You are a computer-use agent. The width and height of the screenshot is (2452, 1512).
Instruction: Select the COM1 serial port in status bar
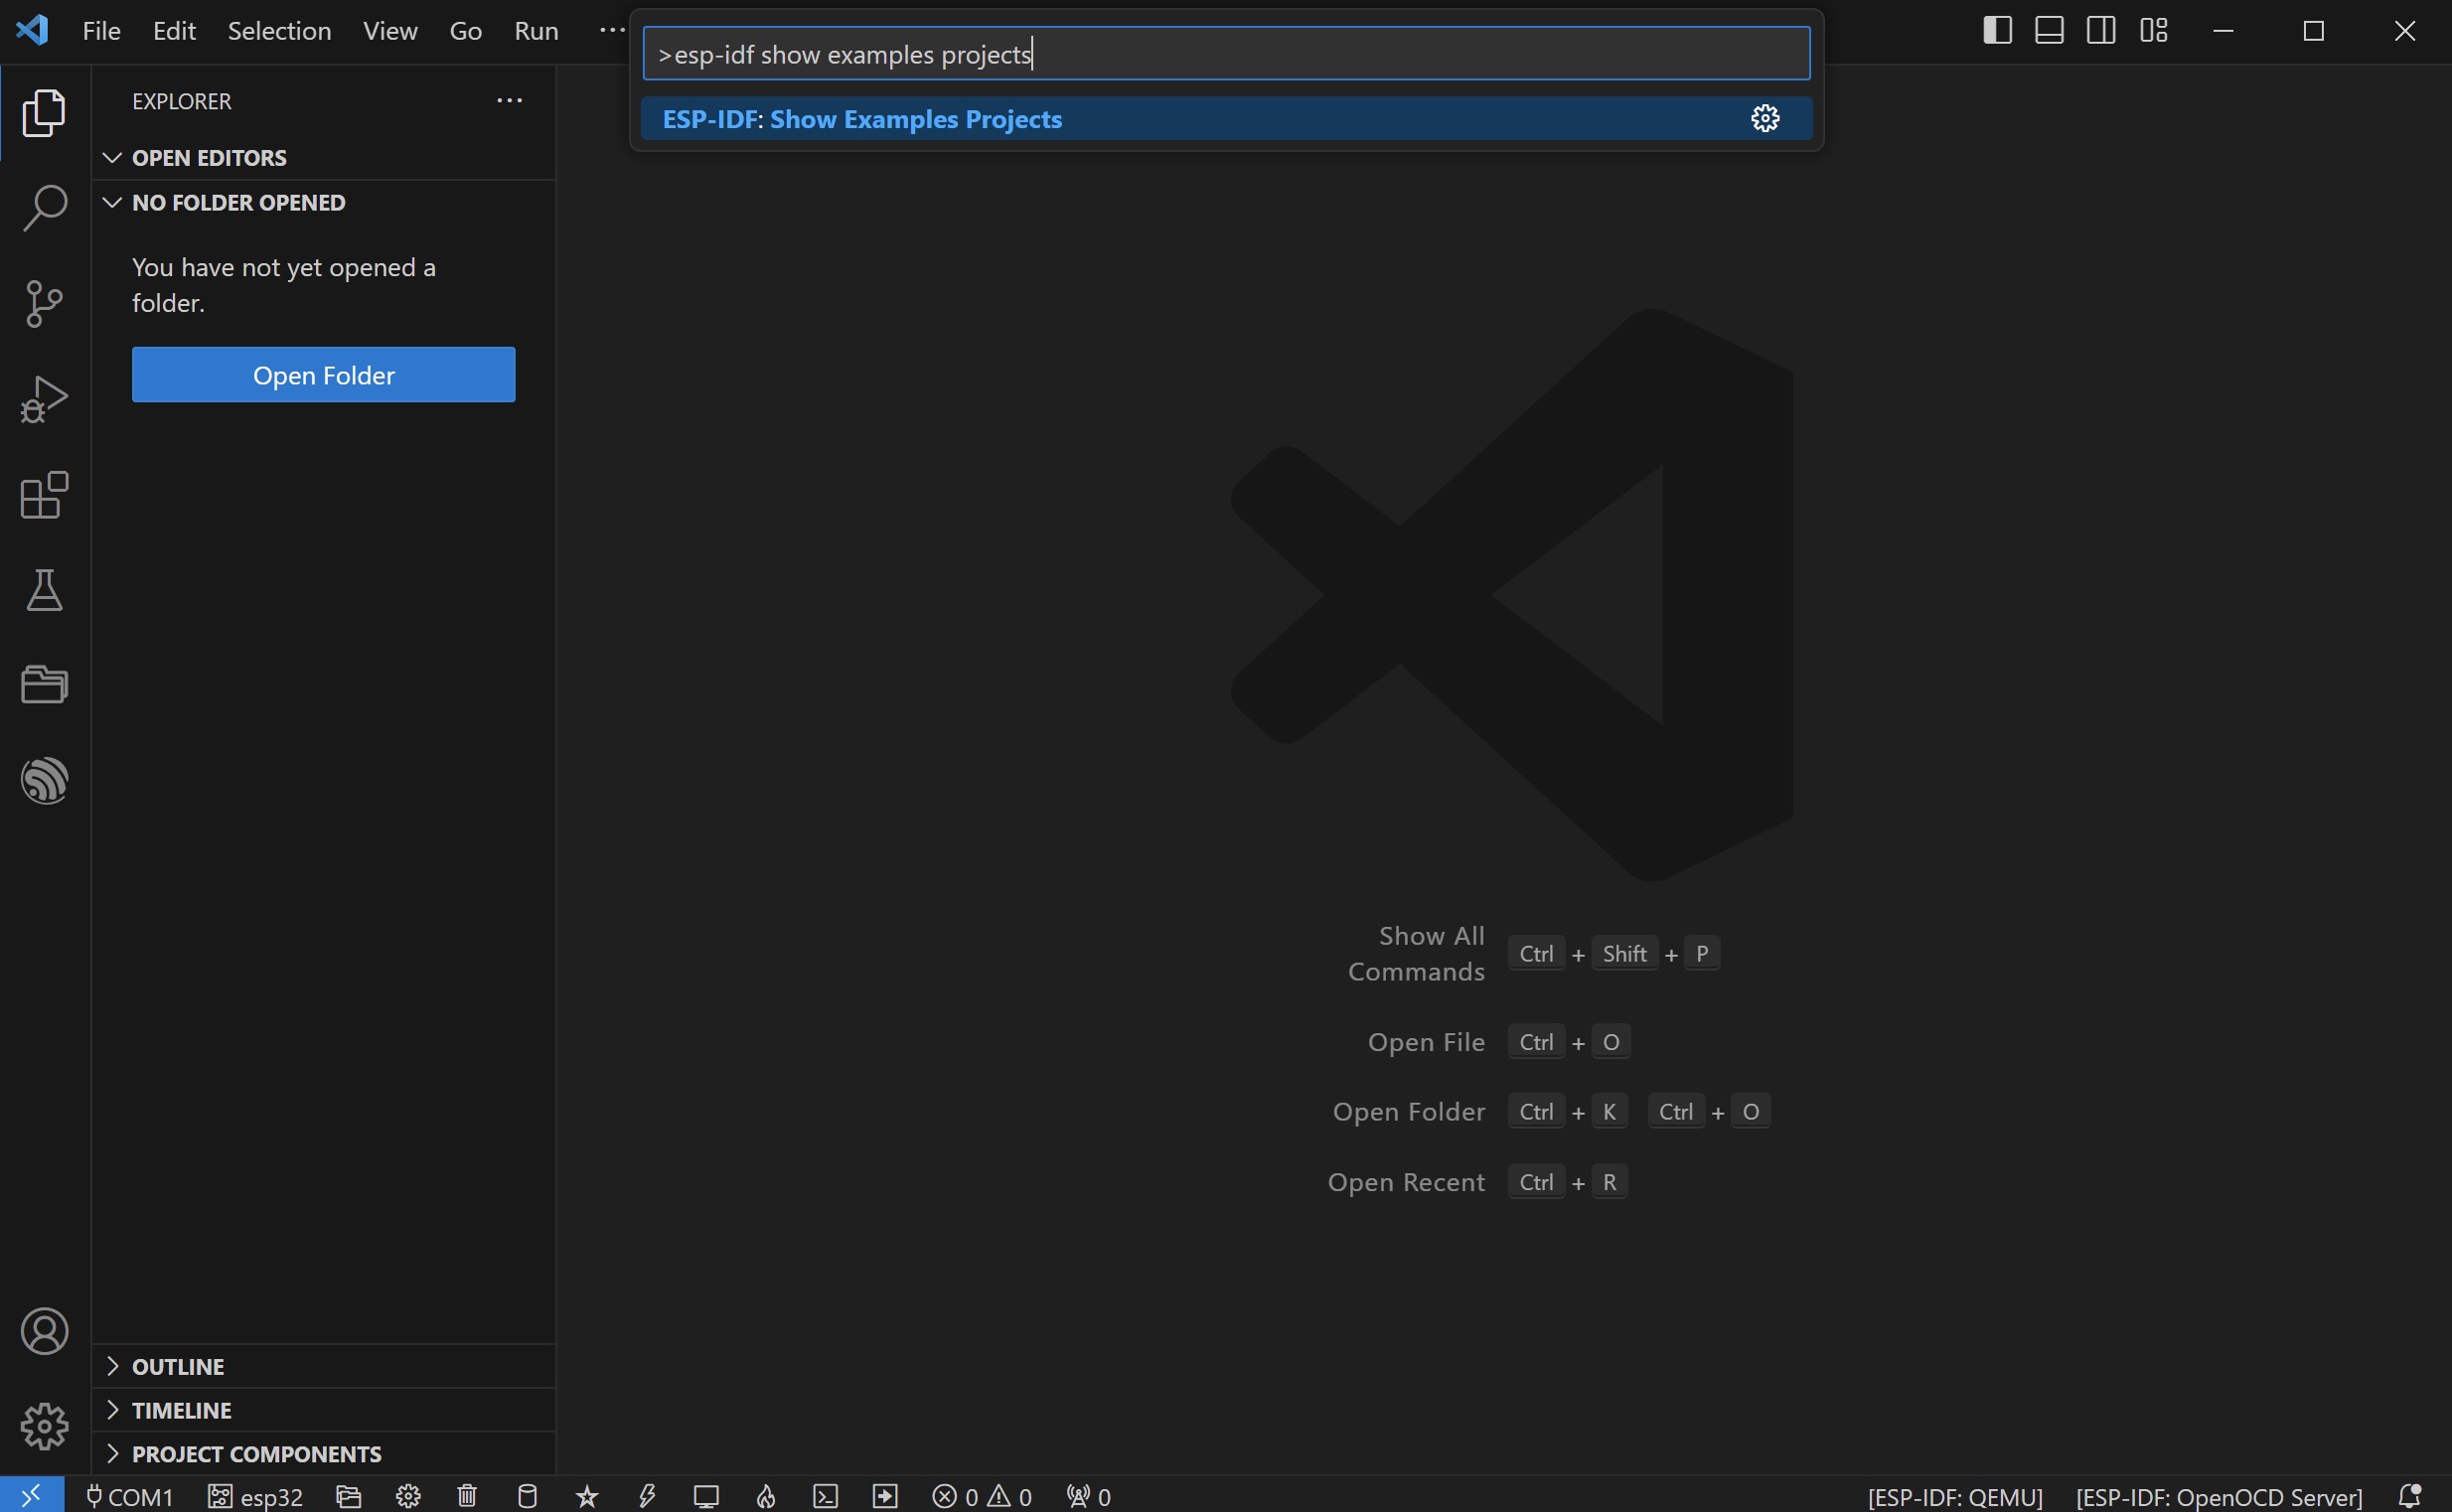point(129,1496)
